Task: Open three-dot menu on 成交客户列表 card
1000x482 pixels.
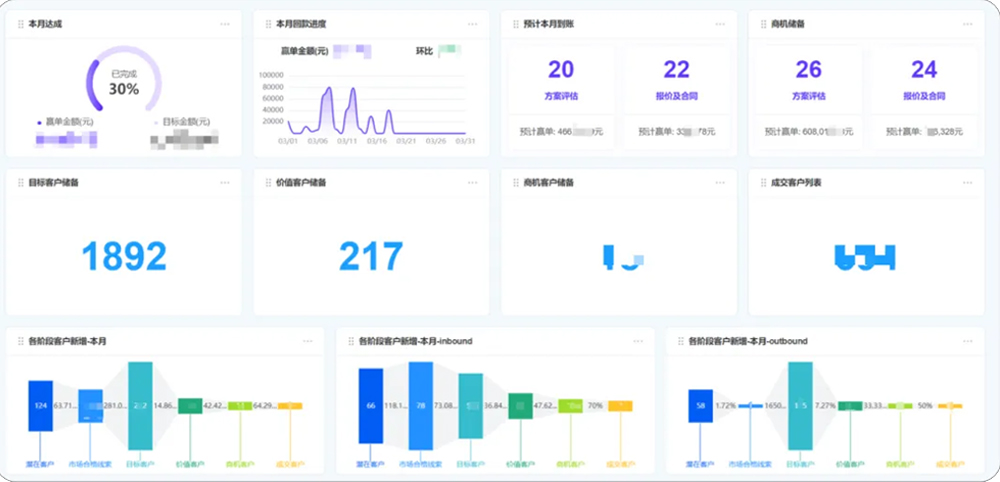Action: 967,183
